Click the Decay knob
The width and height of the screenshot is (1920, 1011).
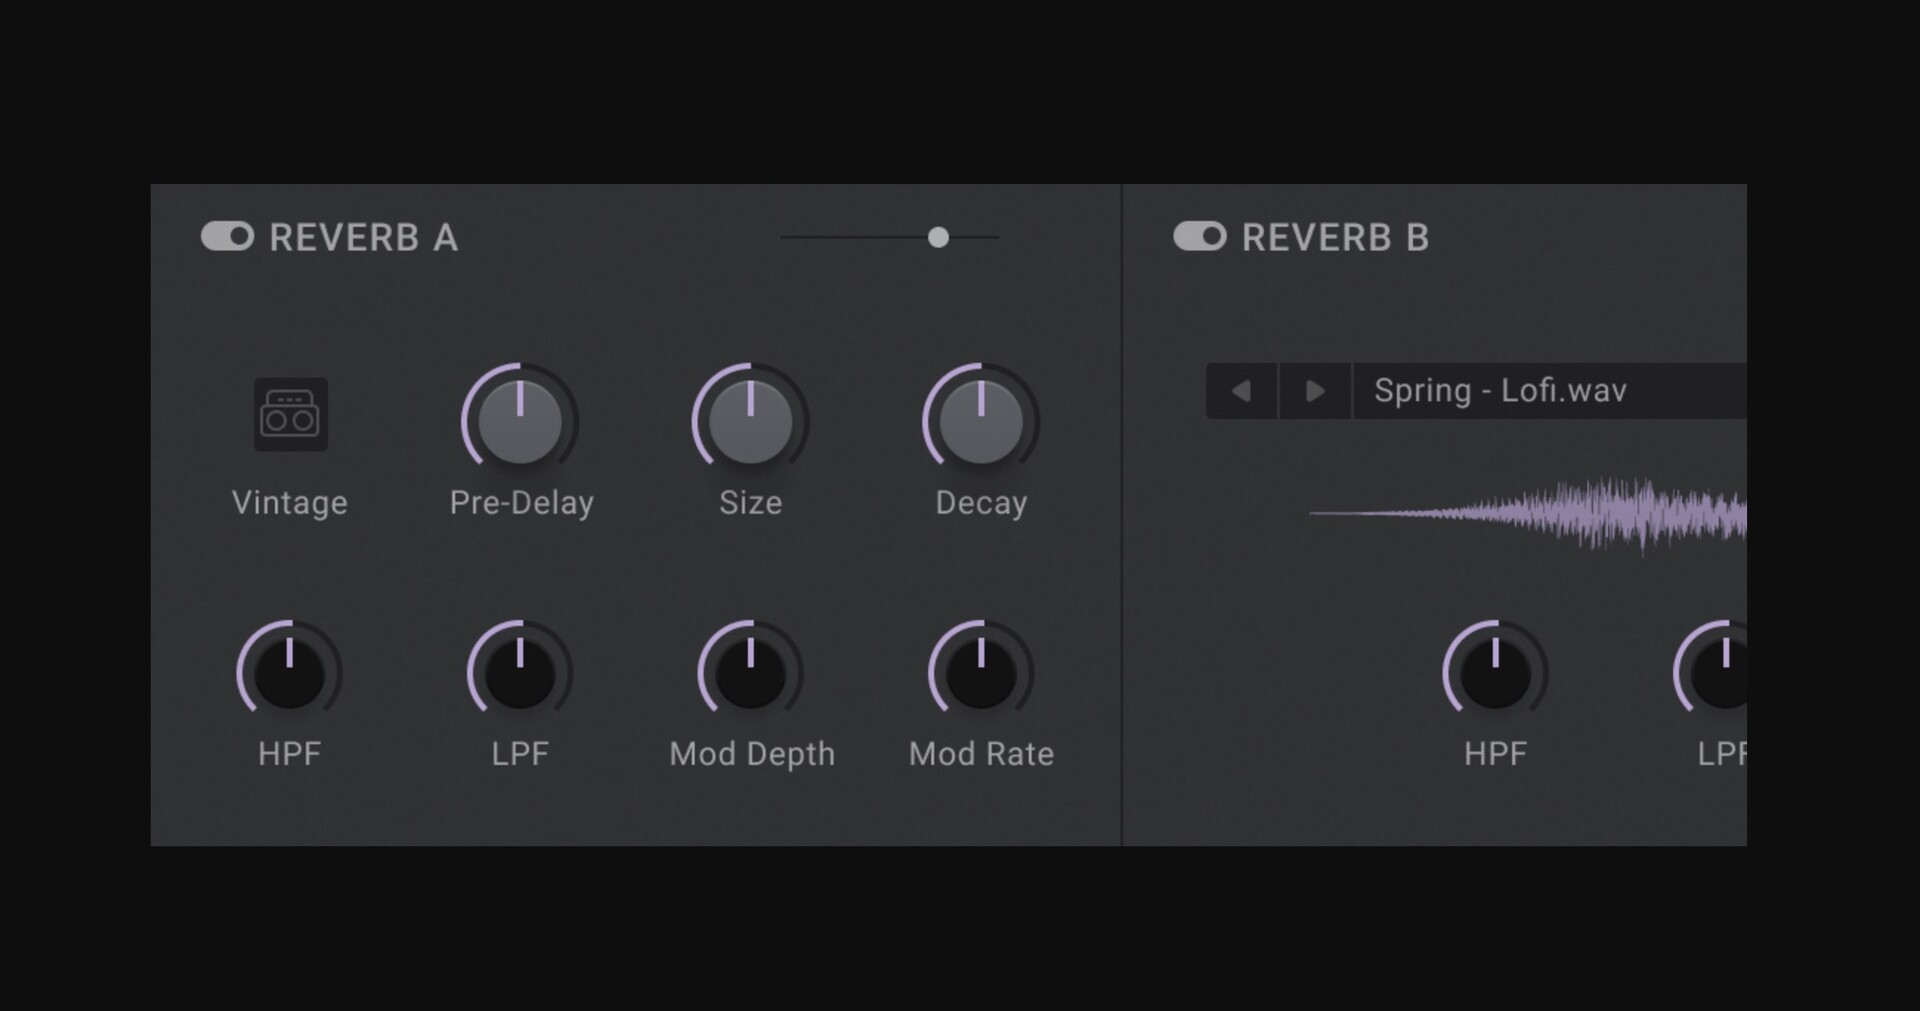tap(981, 420)
